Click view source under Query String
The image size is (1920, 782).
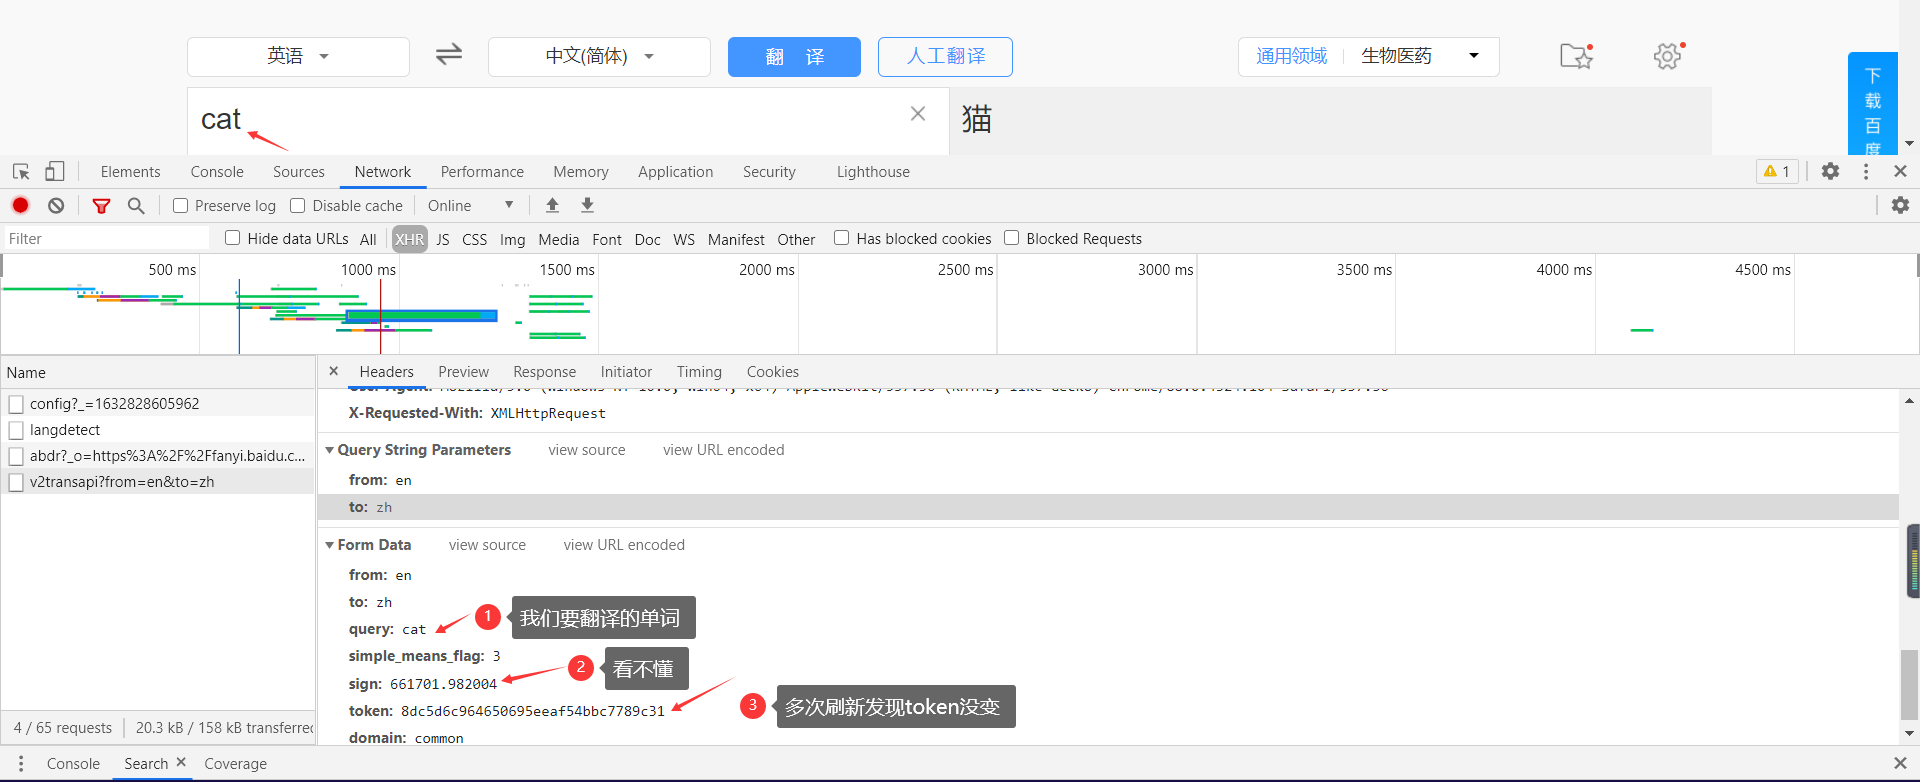click(x=587, y=450)
